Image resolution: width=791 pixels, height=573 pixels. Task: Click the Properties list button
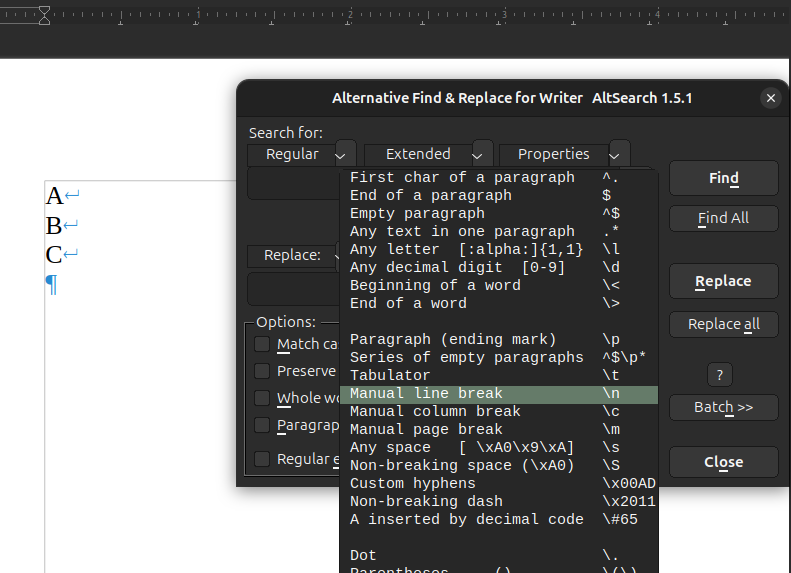(553, 154)
